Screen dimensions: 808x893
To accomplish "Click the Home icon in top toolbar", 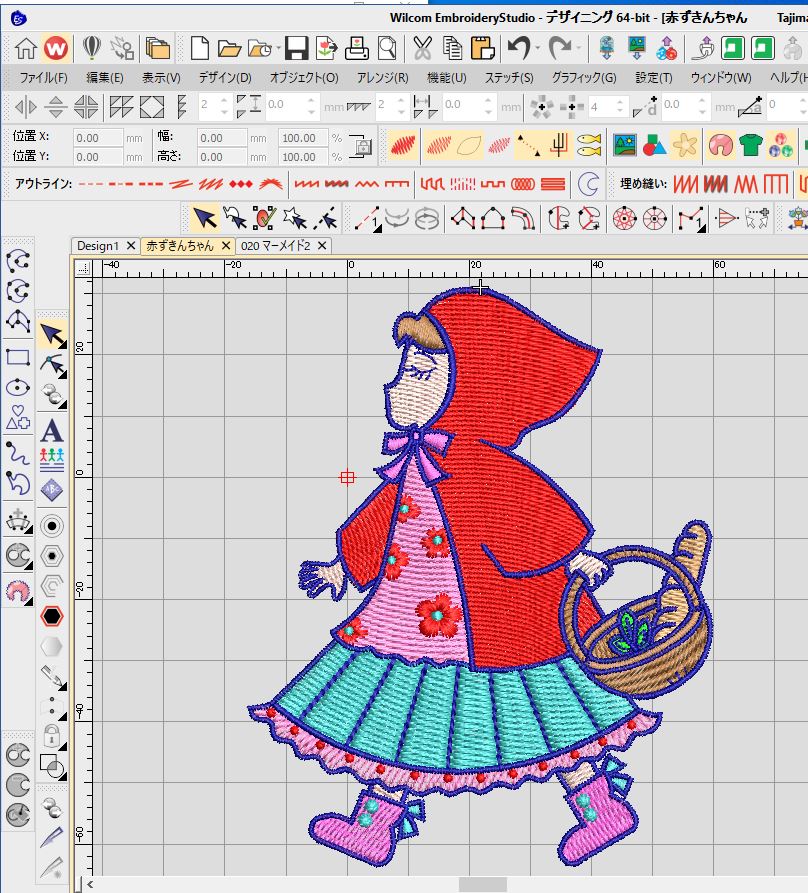I will tap(26, 48).
